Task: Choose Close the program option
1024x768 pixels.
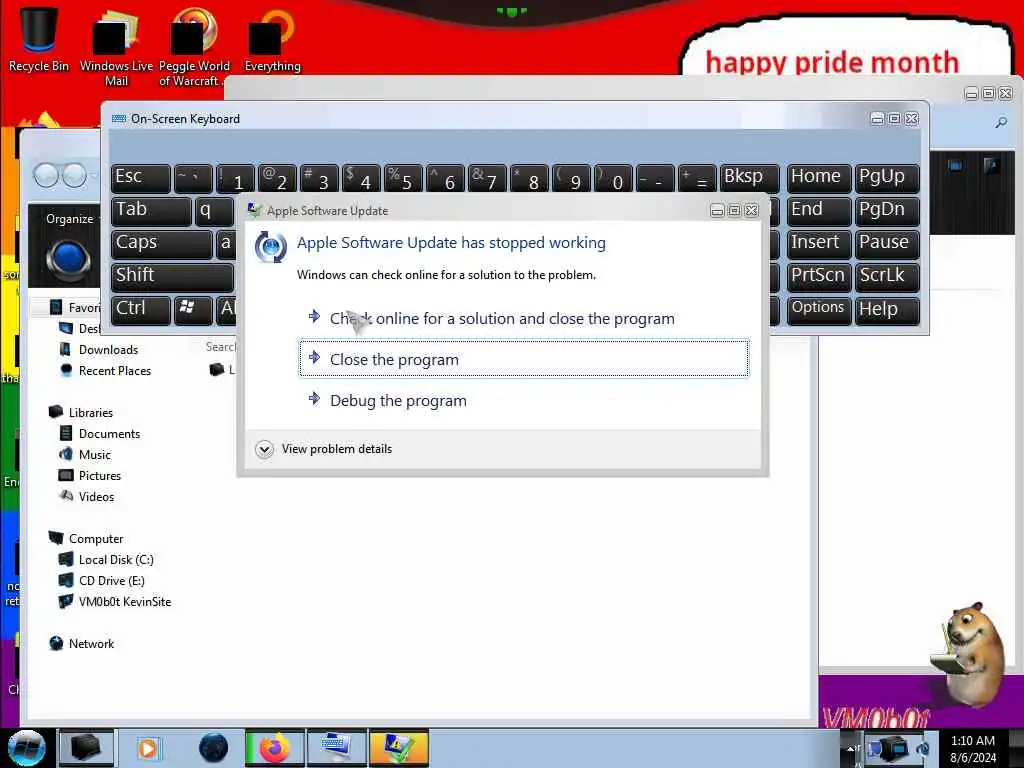Action: (x=524, y=358)
